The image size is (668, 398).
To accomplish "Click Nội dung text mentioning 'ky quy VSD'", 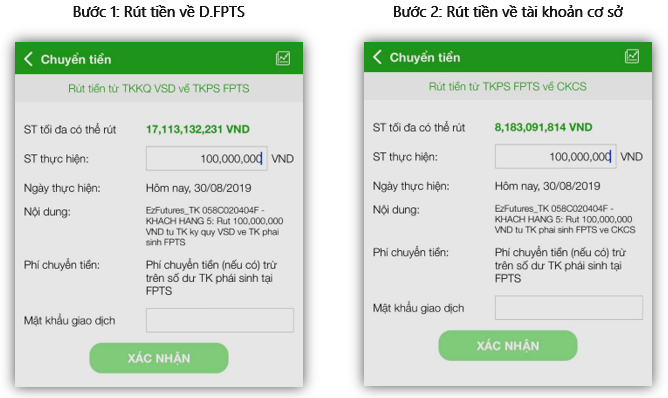I will [214, 226].
